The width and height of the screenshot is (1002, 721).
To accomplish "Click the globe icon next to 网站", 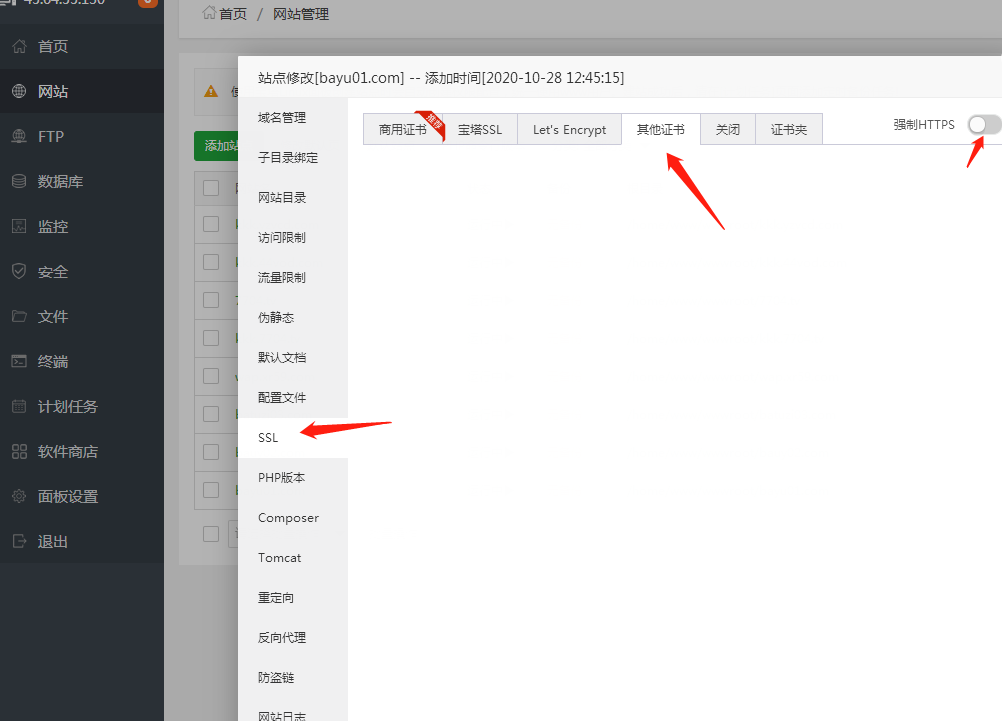I will (x=19, y=91).
